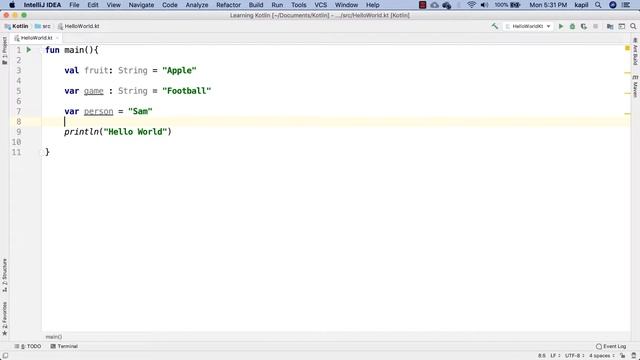Click the yellow inspection indicator in editor corner

627,48
